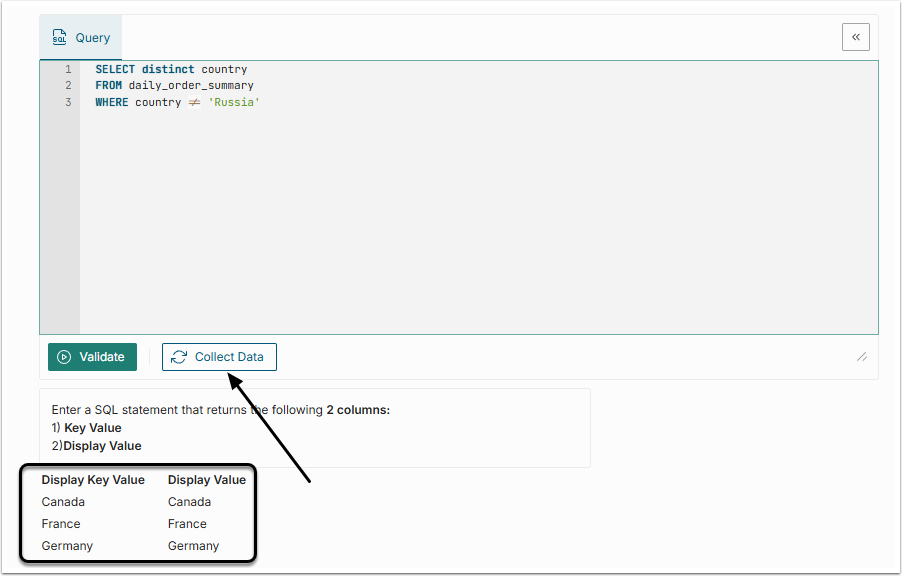This screenshot has height=576, width=902.
Task: Click Germany in Display Value column
Action: pyautogui.click(x=193, y=546)
